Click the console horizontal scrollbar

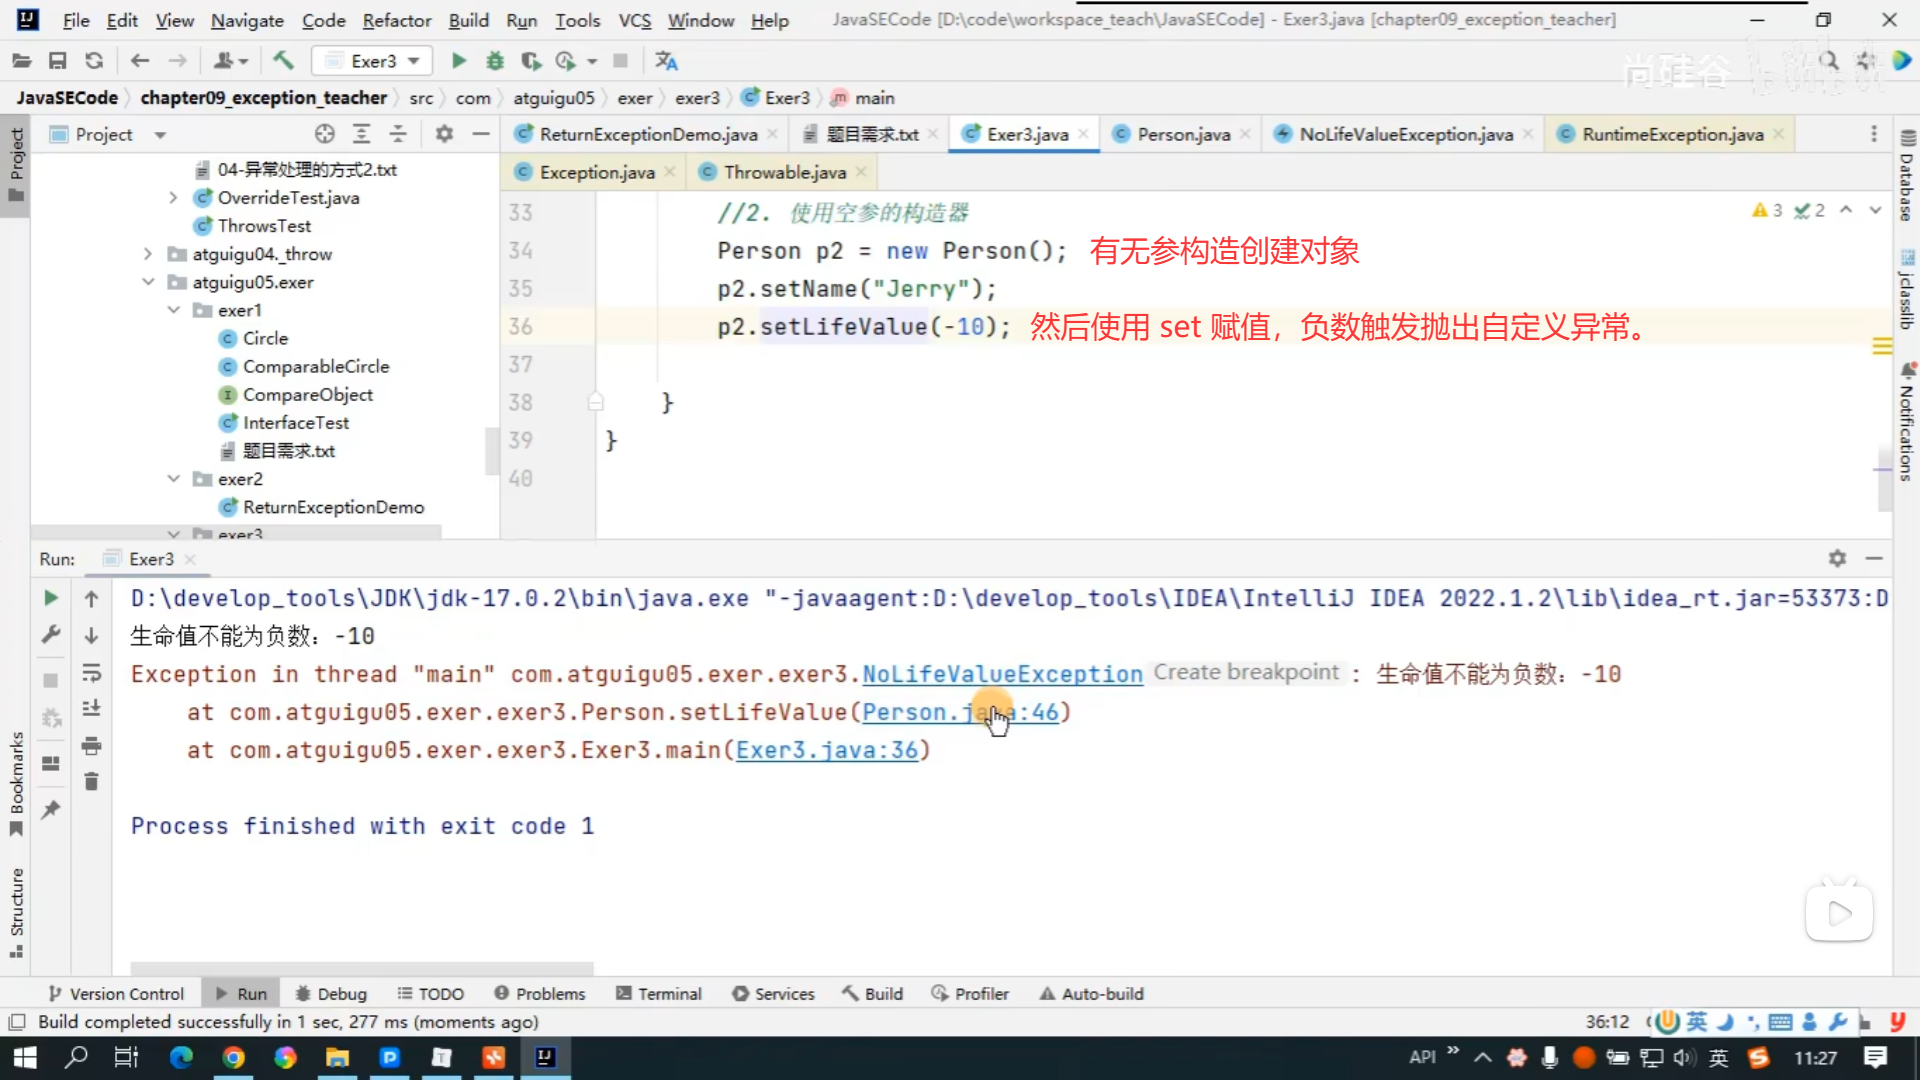(362, 968)
